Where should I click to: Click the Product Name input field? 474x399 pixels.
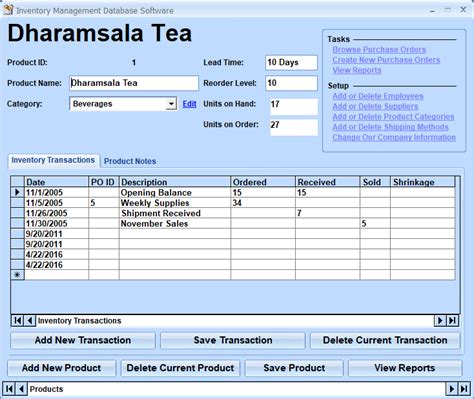click(x=134, y=83)
